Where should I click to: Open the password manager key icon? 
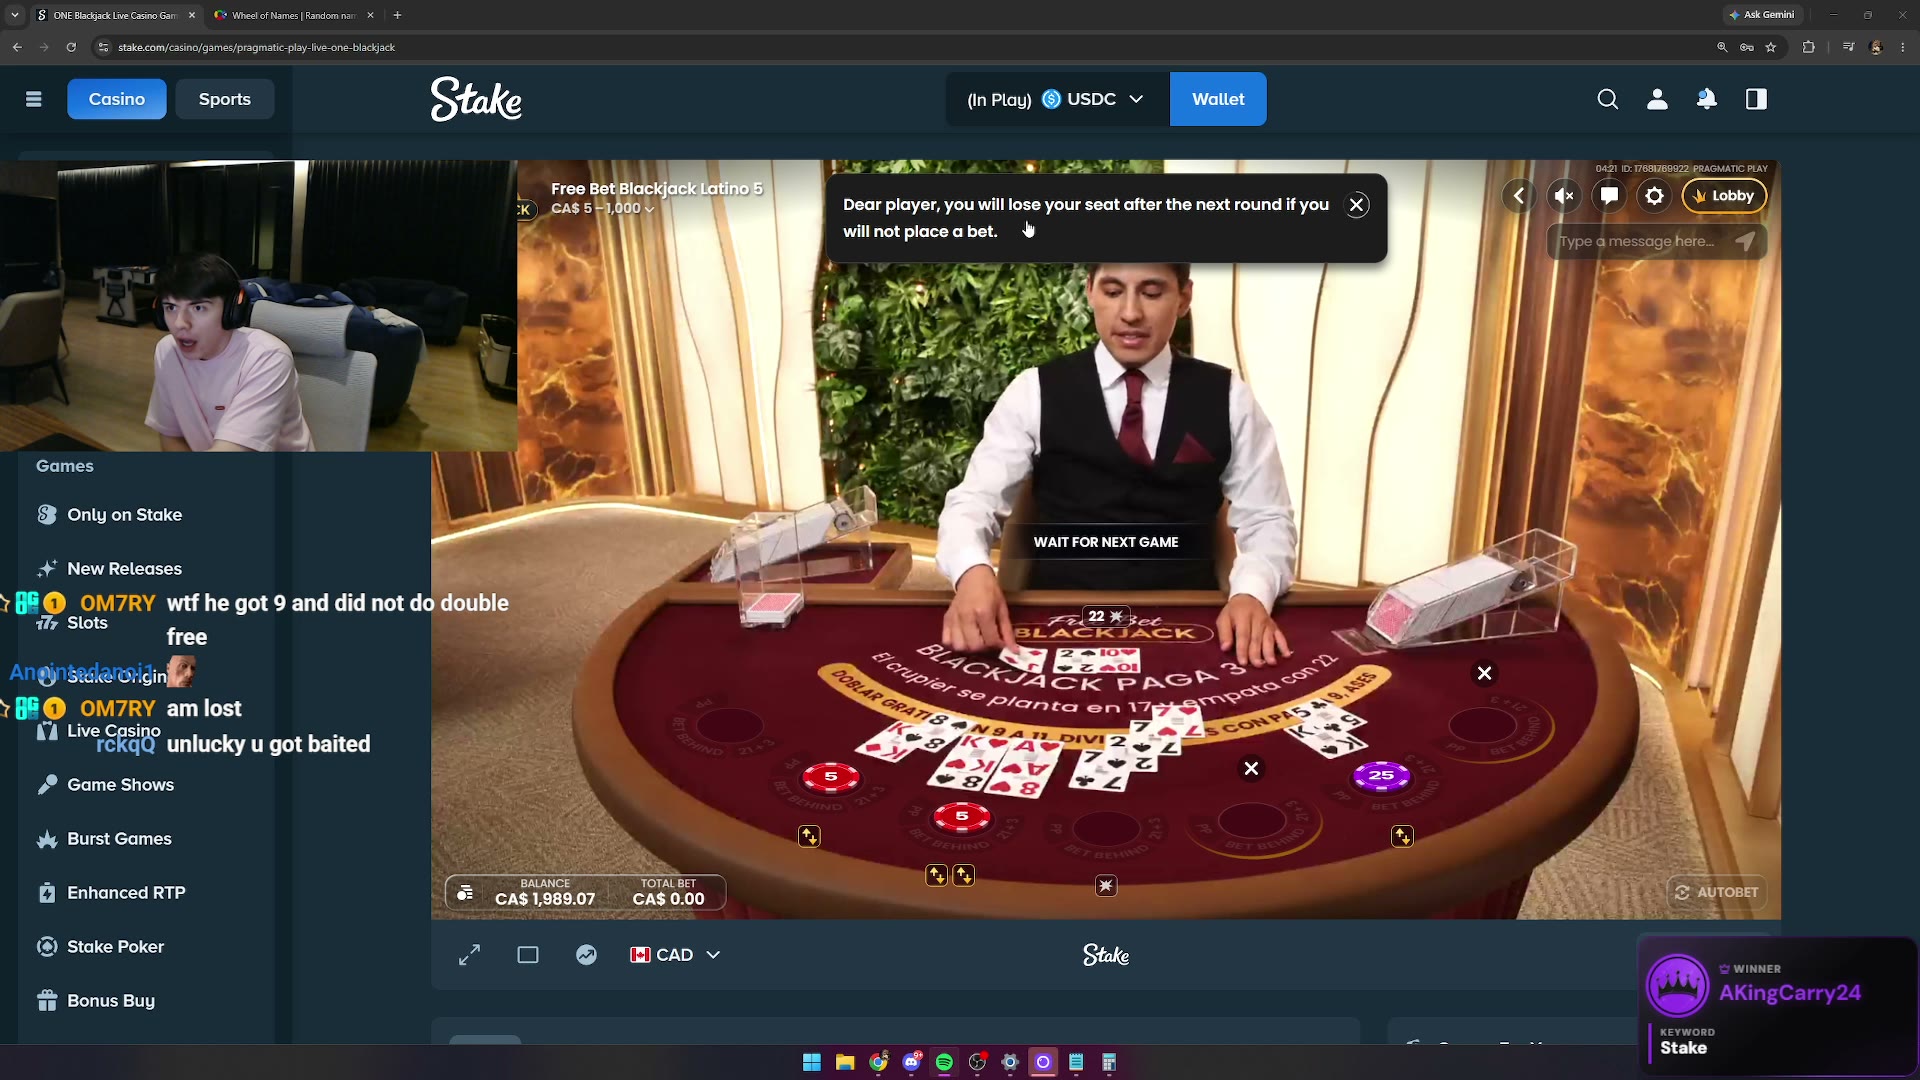point(1746,47)
